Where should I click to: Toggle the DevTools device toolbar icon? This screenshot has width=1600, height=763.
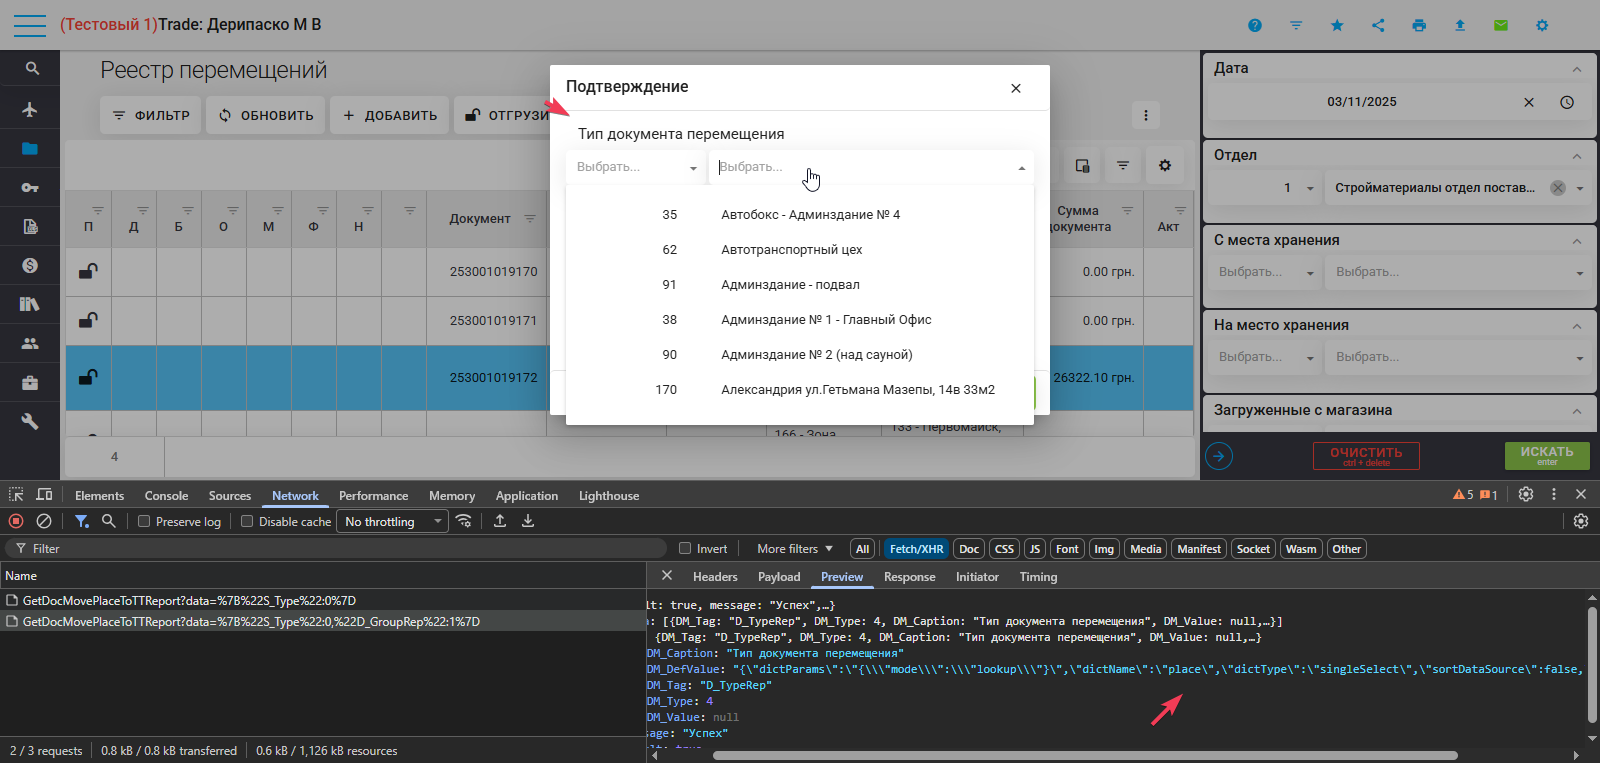coord(44,495)
